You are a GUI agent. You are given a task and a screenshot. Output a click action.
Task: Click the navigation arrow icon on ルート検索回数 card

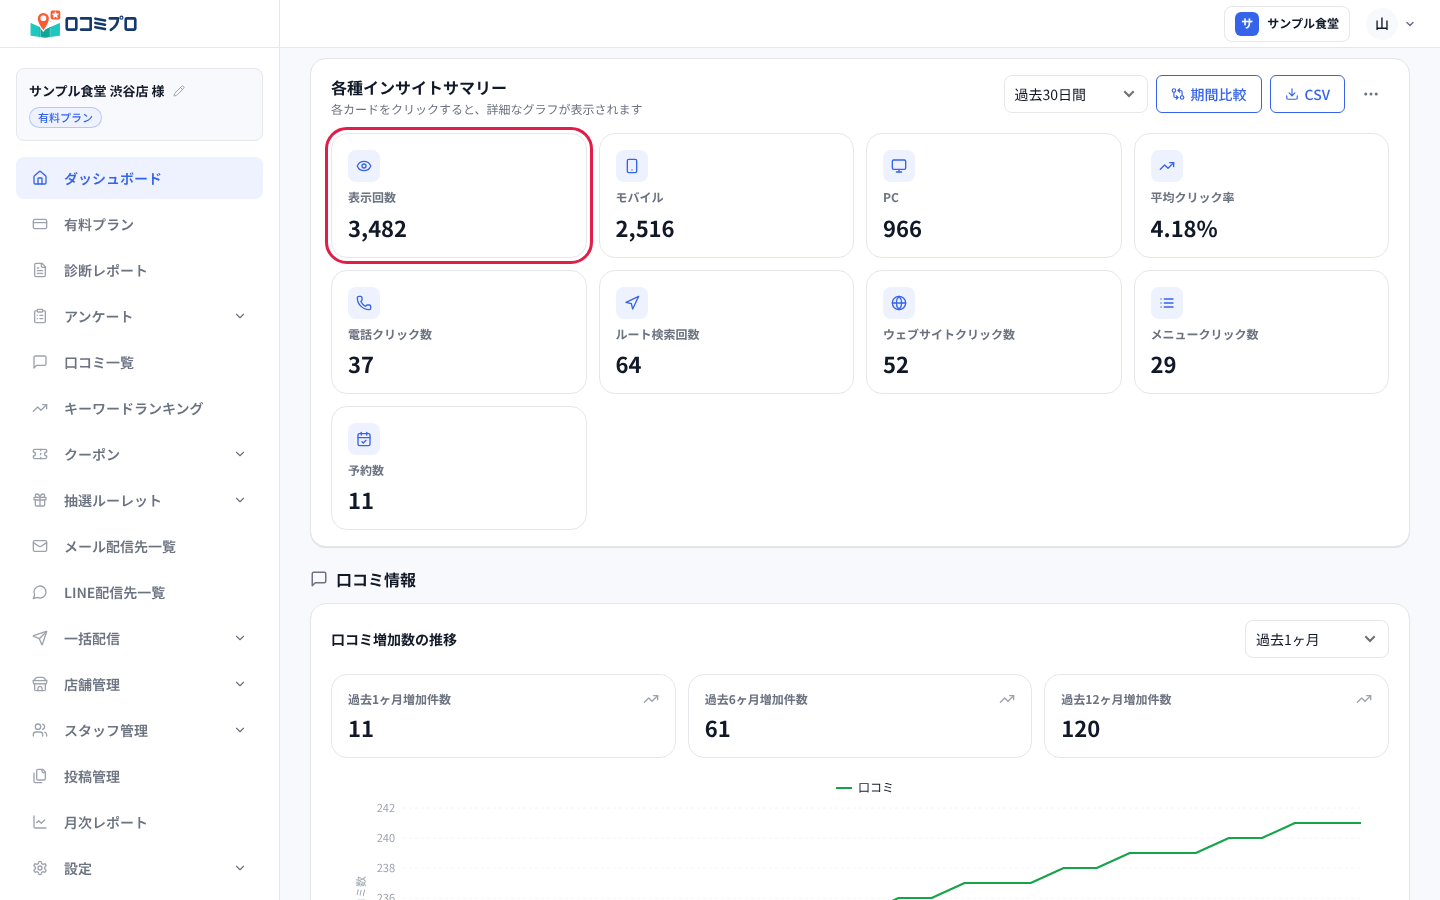[632, 303]
